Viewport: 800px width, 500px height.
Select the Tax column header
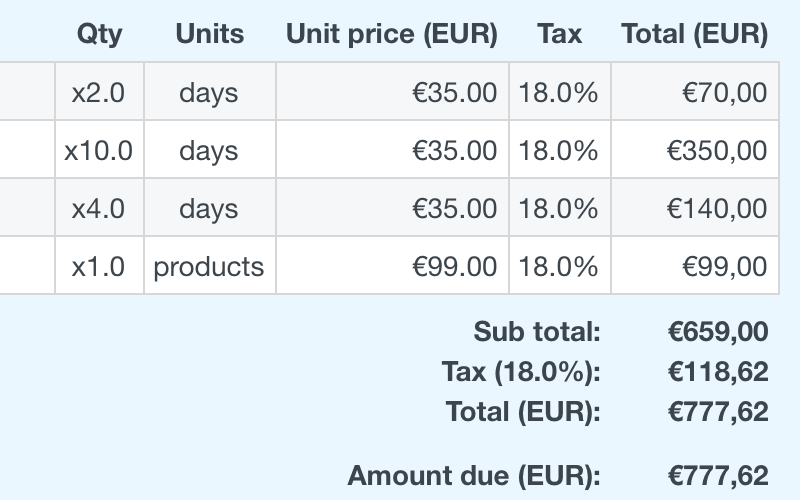pyautogui.click(x=559, y=34)
